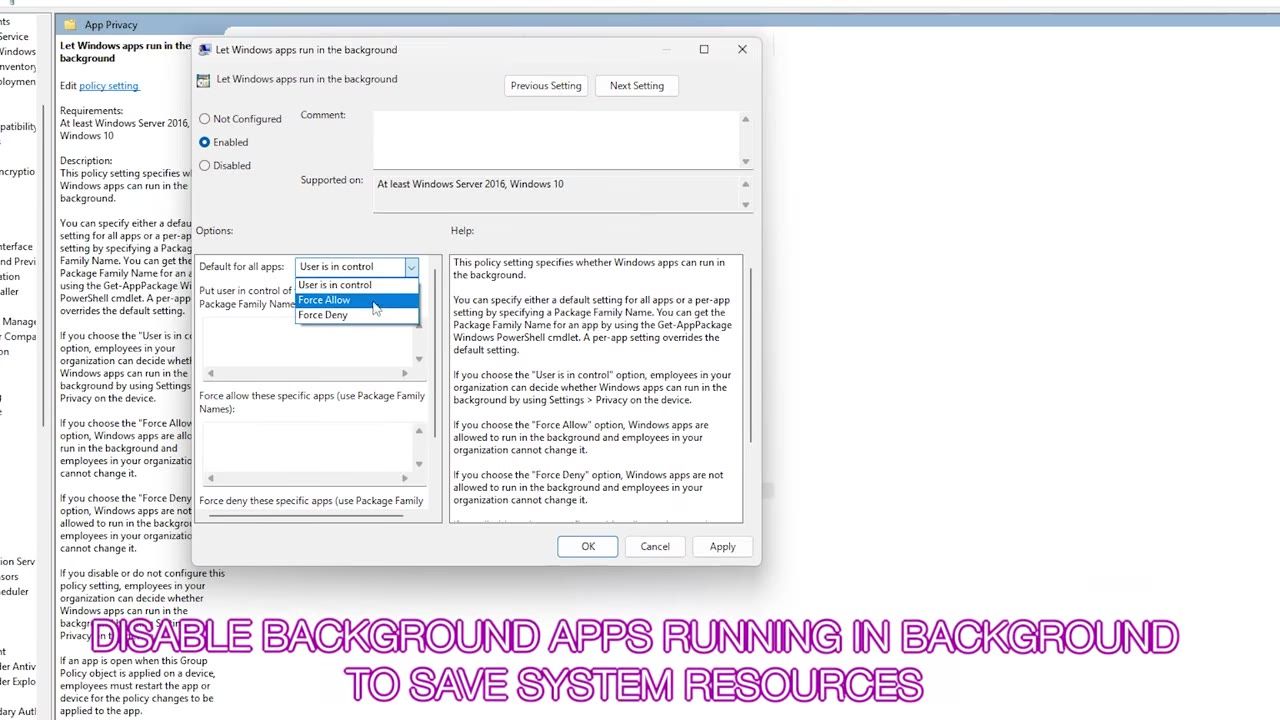Choose the Force Deny option
The height and width of the screenshot is (720, 1280).
(x=357, y=315)
